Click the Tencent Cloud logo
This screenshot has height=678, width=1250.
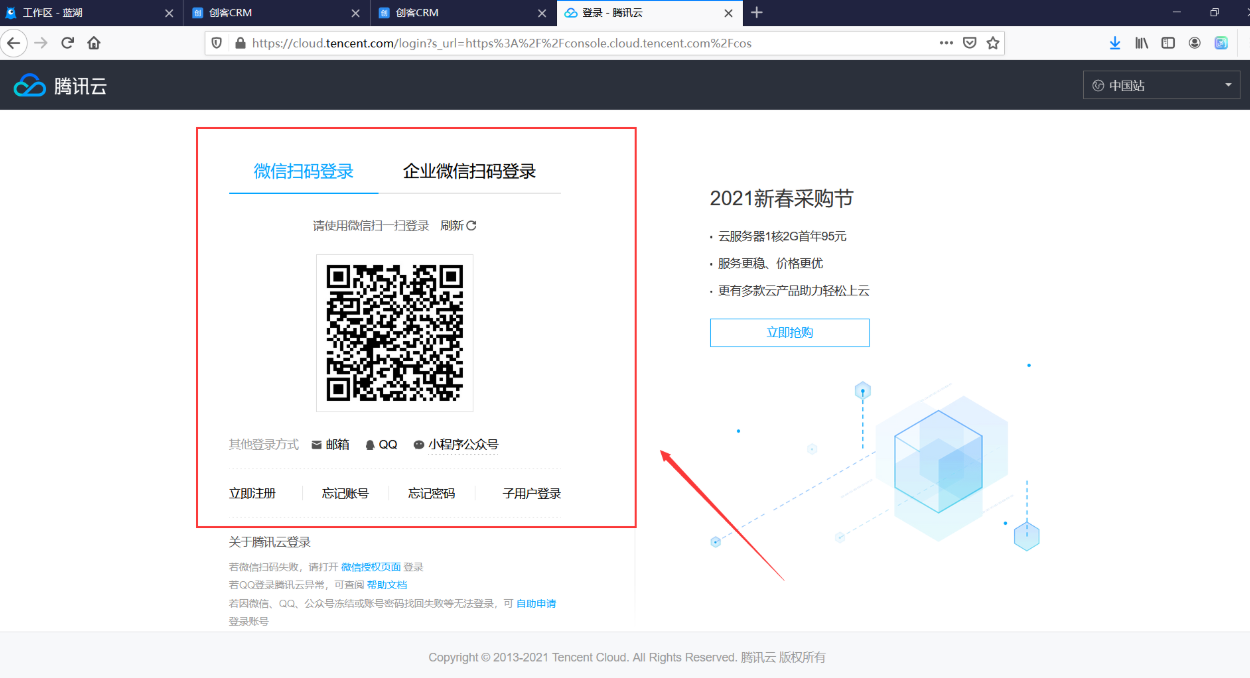pyautogui.click(x=60, y=86)
